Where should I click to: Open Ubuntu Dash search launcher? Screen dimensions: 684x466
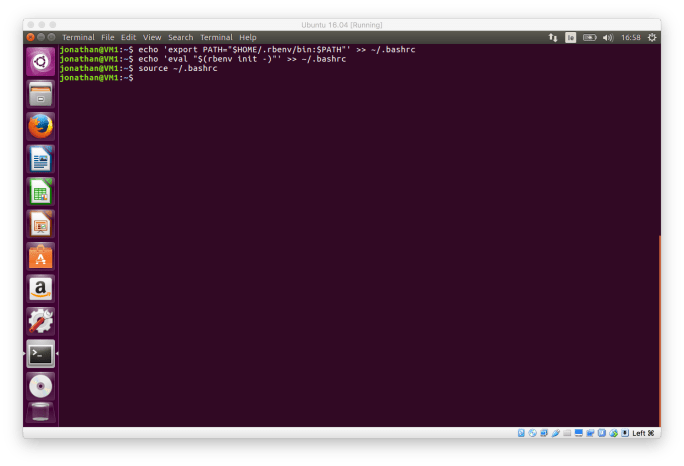pos(40,61)
